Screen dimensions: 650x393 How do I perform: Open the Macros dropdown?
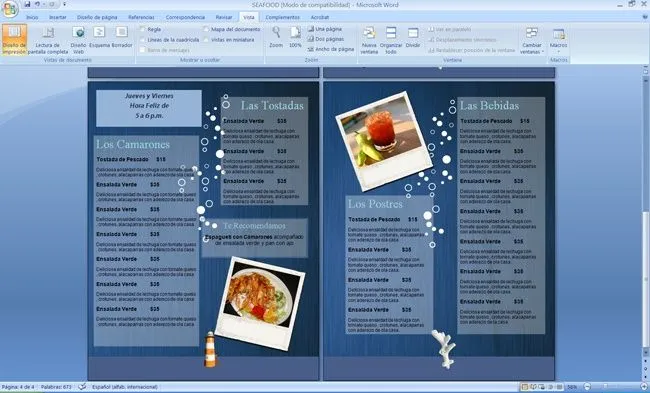[558, 40]
